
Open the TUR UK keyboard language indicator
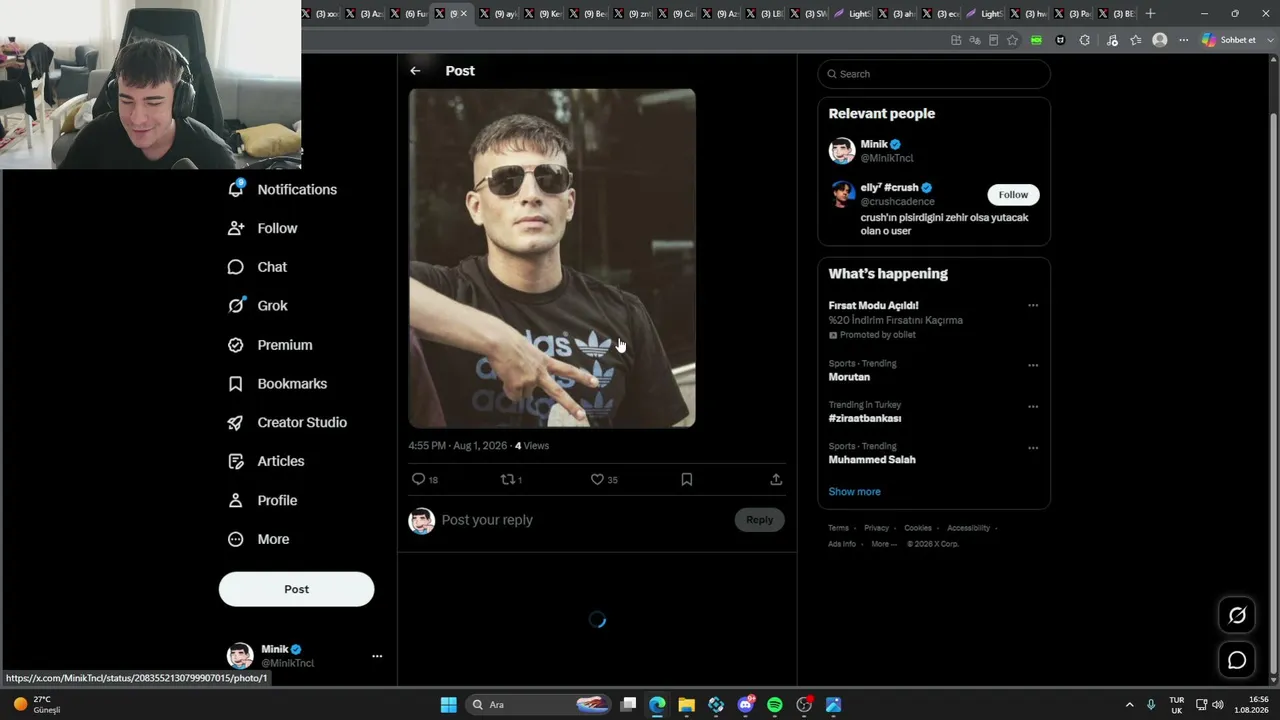1177,705
